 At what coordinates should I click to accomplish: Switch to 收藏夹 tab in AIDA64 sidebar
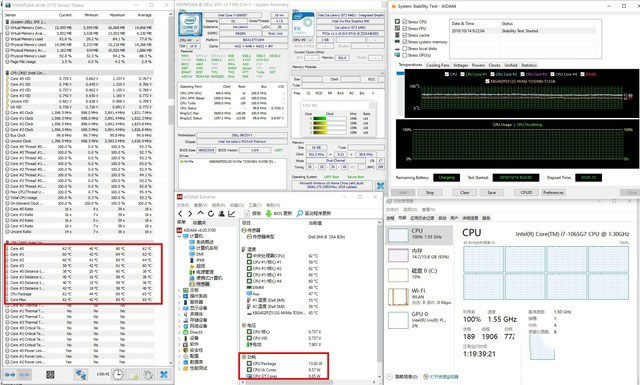(x=199, y=223)
